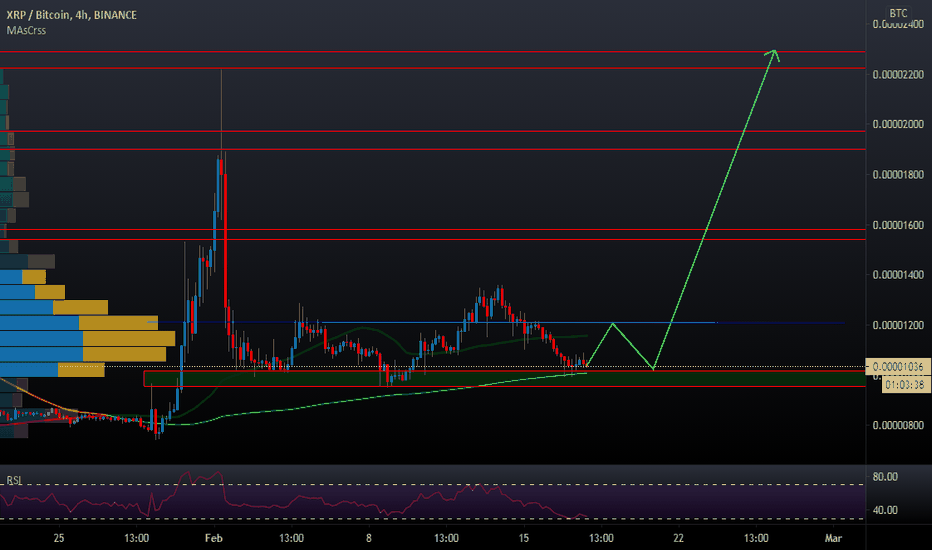Image resolution: width=932 pixels, height=550 pixels.
Task: Click the 25 date label on time axis
Action: point(58,538)
